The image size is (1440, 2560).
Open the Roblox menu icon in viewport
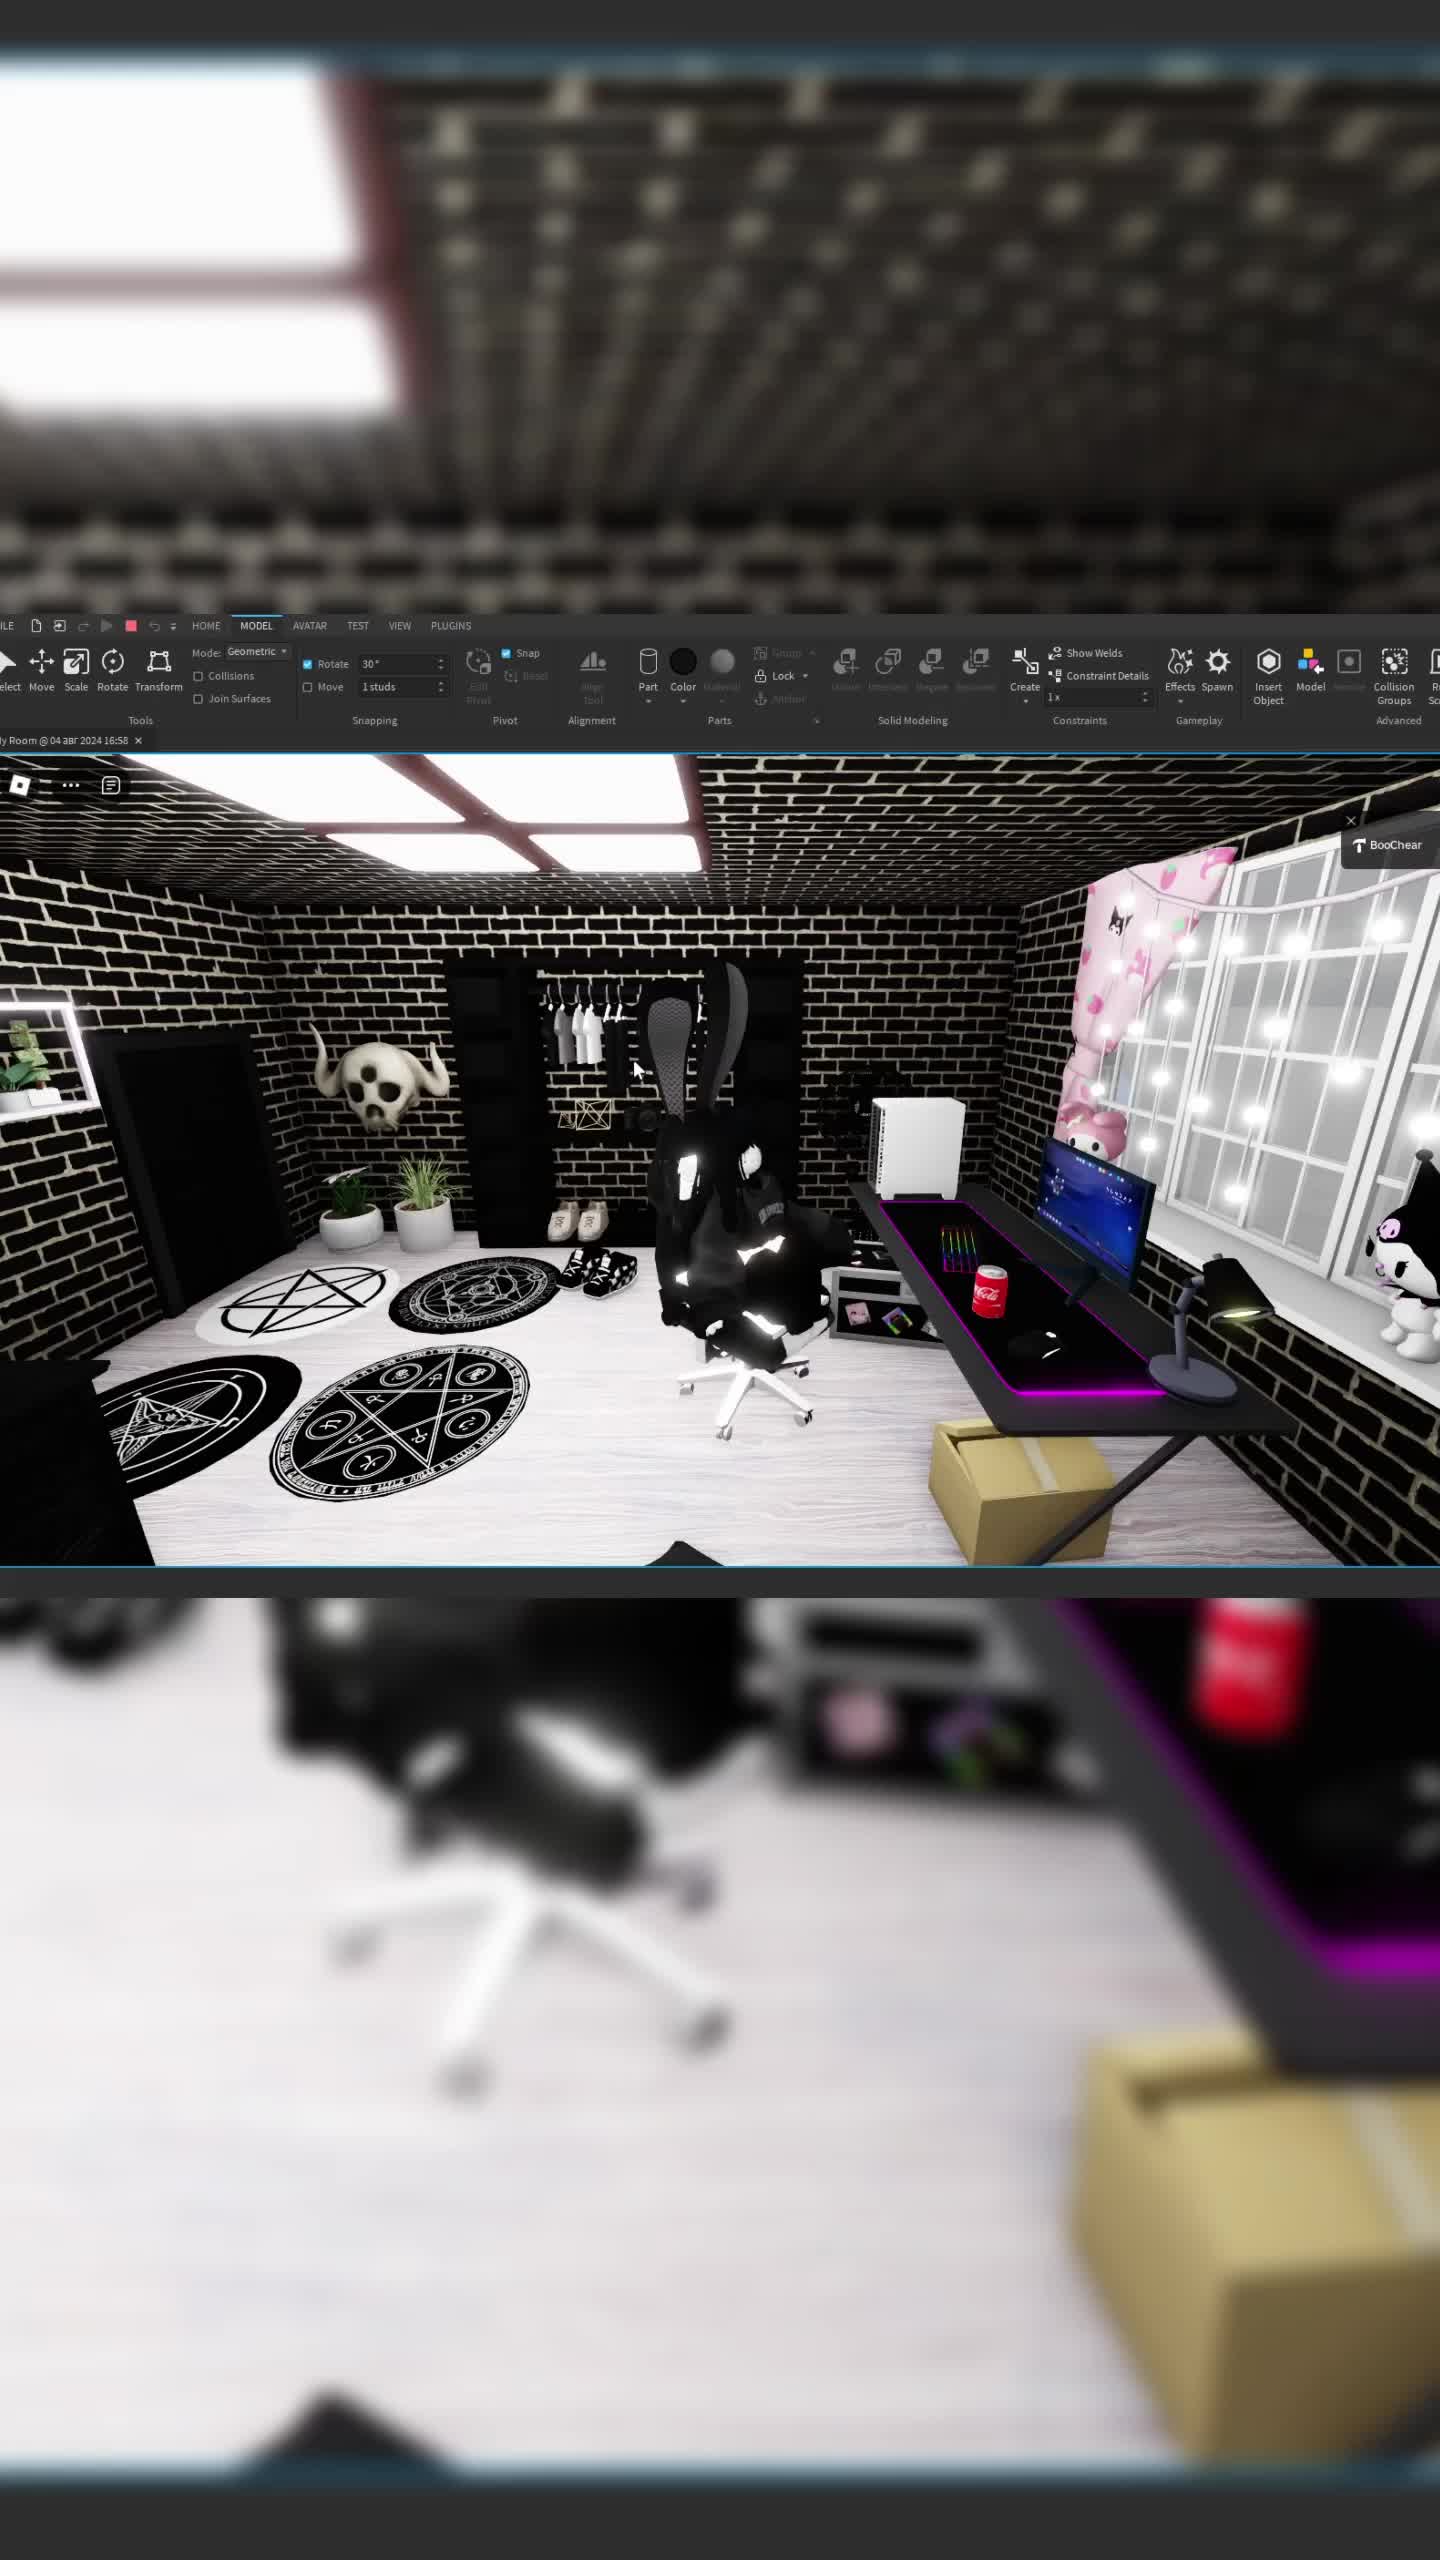(x=19, y=785)
